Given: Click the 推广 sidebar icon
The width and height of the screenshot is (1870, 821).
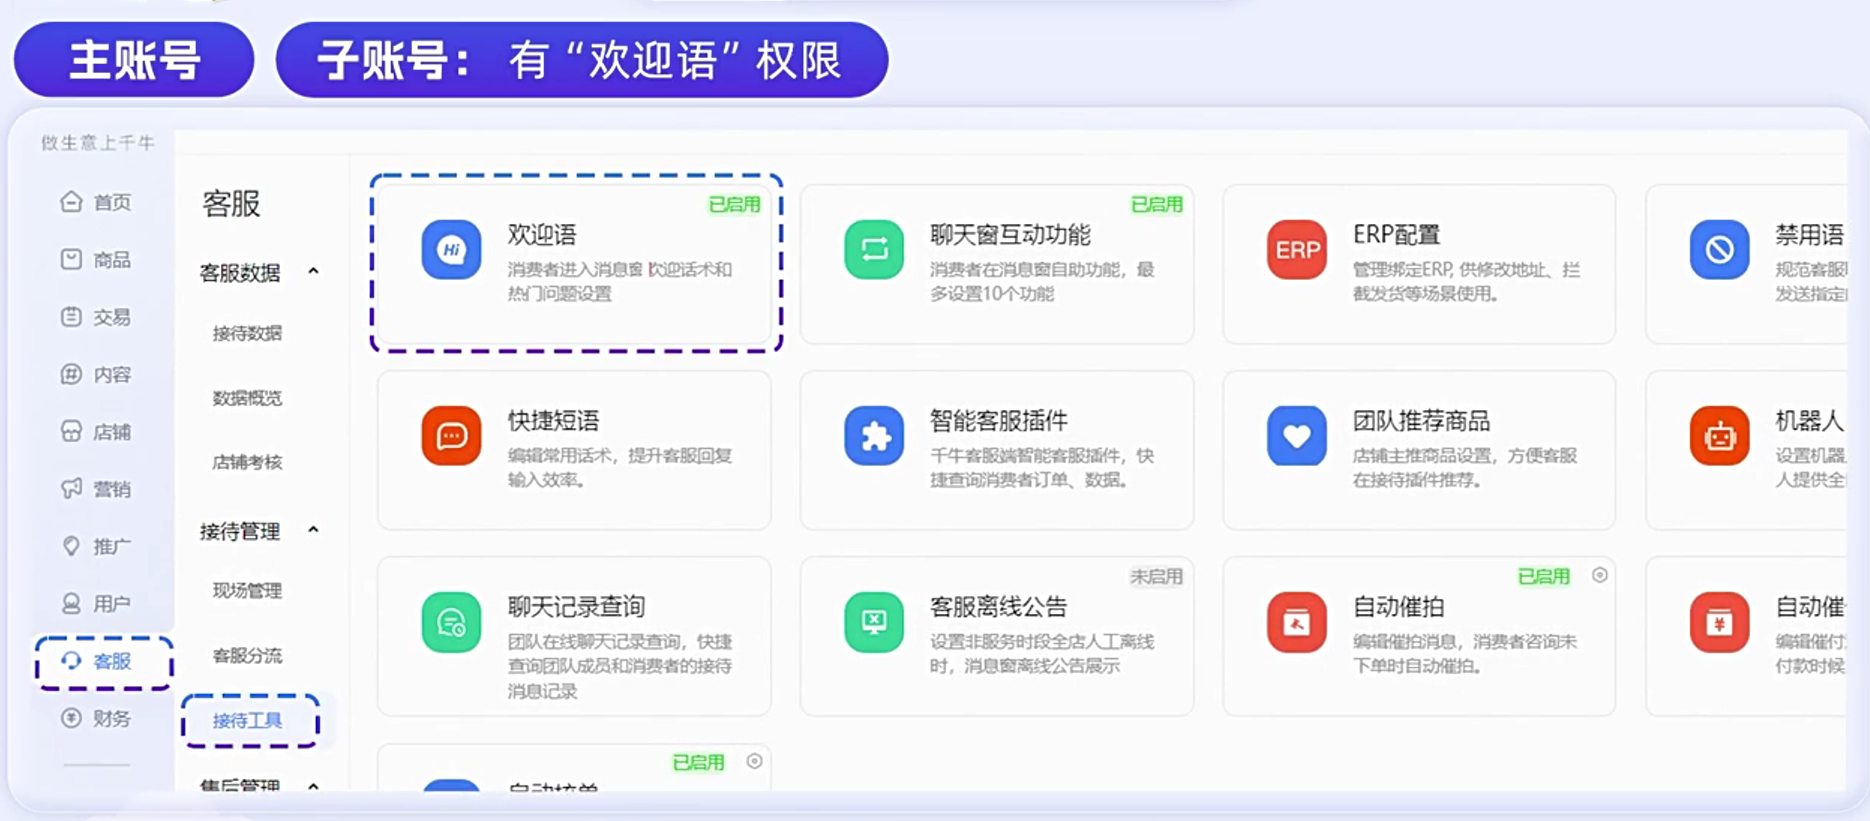Looking at the screenshot, I should (x=71, y=546).
